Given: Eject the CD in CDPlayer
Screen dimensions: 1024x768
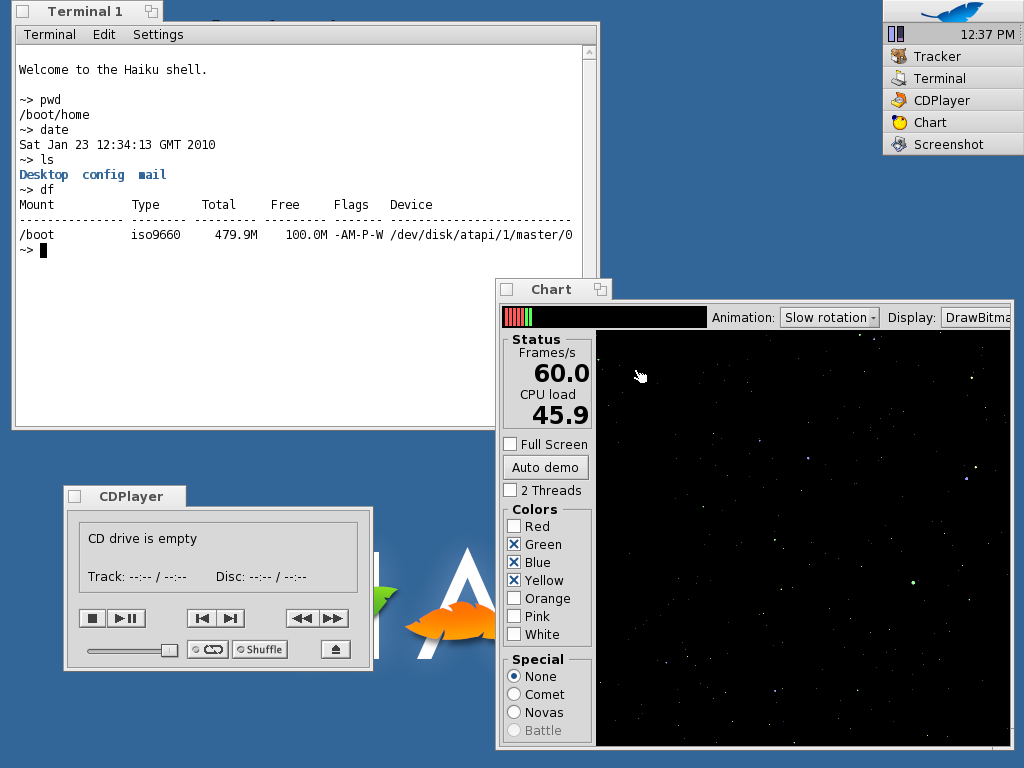Looking at the screenshot, I should coord(336,649).
